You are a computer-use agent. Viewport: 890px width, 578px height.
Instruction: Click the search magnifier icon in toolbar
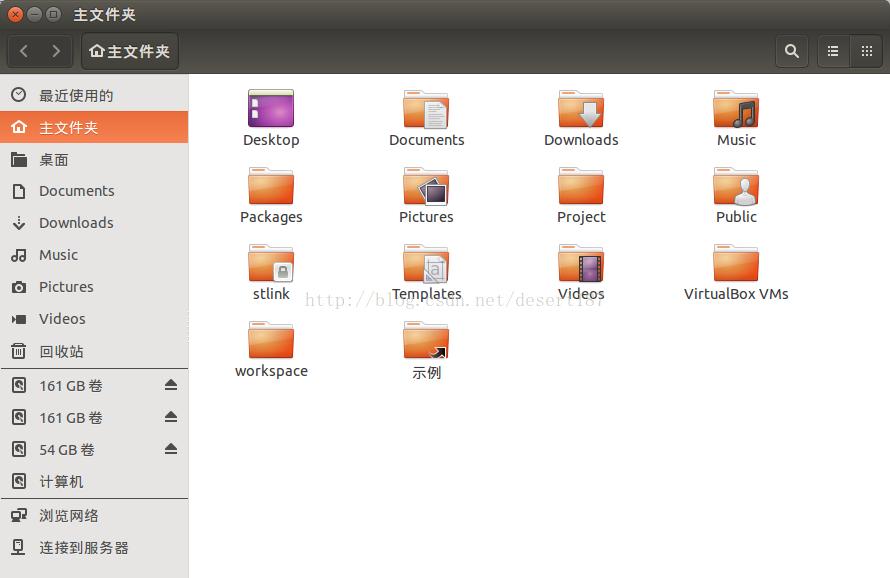(792, 51)
